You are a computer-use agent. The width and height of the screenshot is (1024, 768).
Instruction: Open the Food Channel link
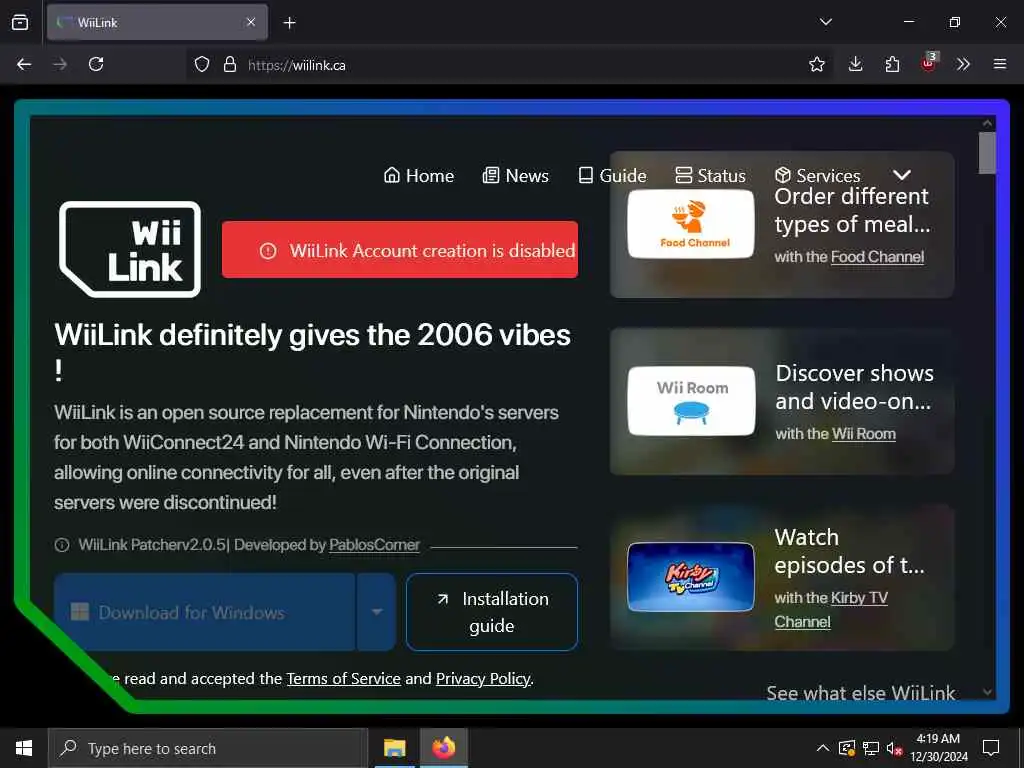coord(877,257)
